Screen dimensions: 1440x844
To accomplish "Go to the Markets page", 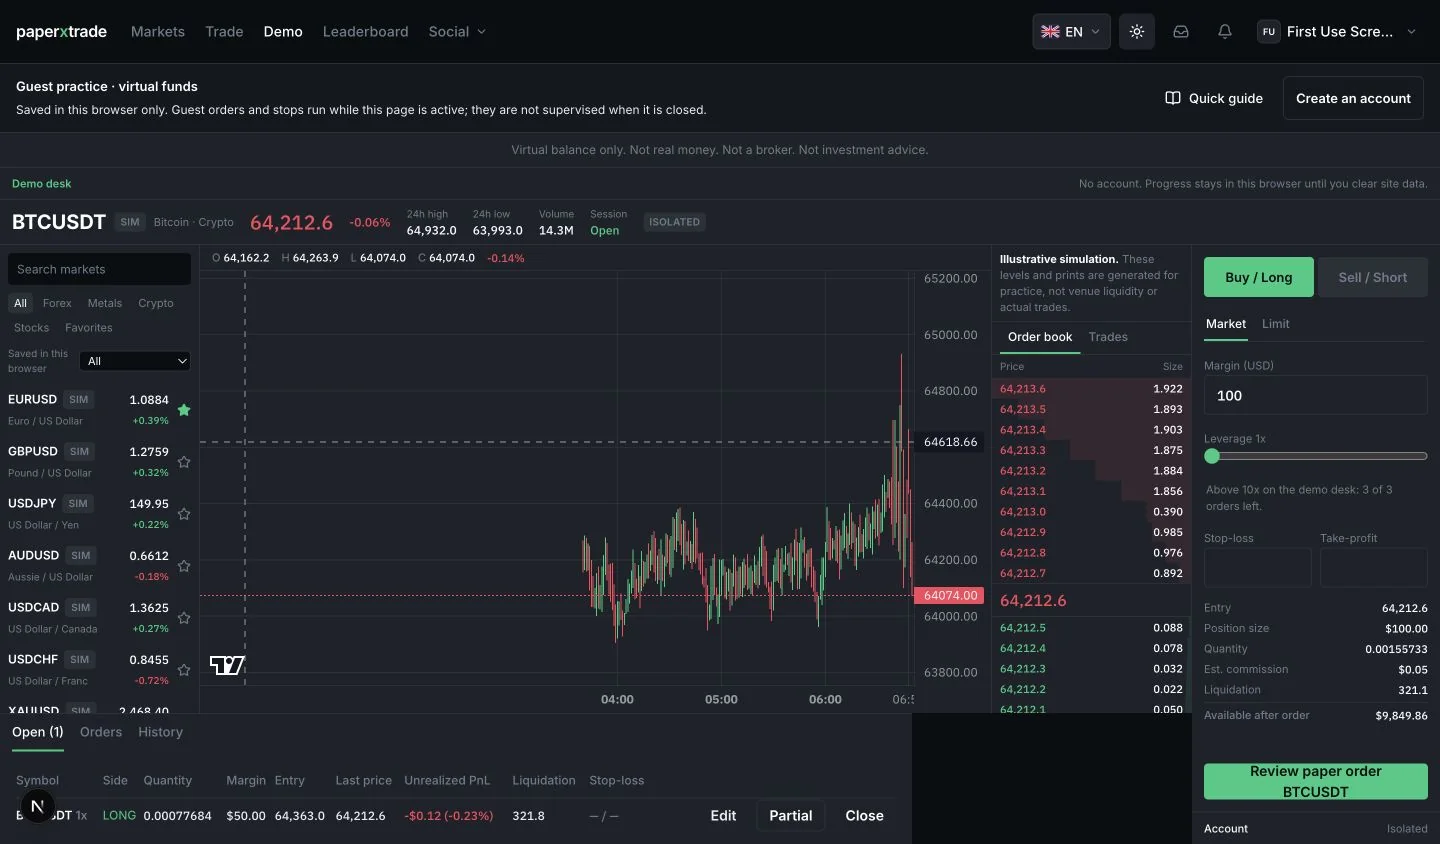I will [x=158, y=32].
